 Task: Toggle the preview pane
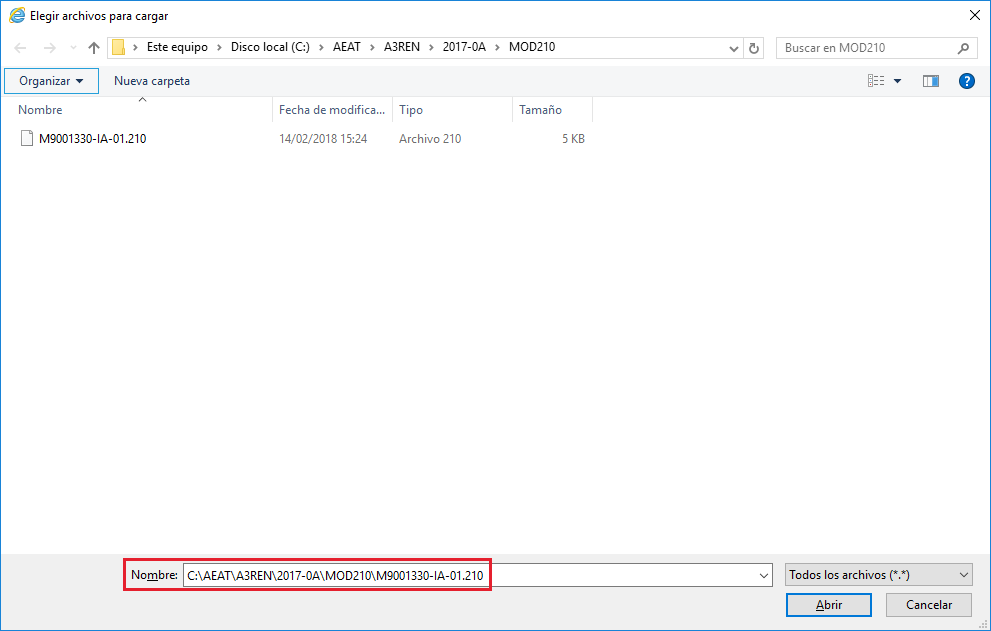click(931, 81)
